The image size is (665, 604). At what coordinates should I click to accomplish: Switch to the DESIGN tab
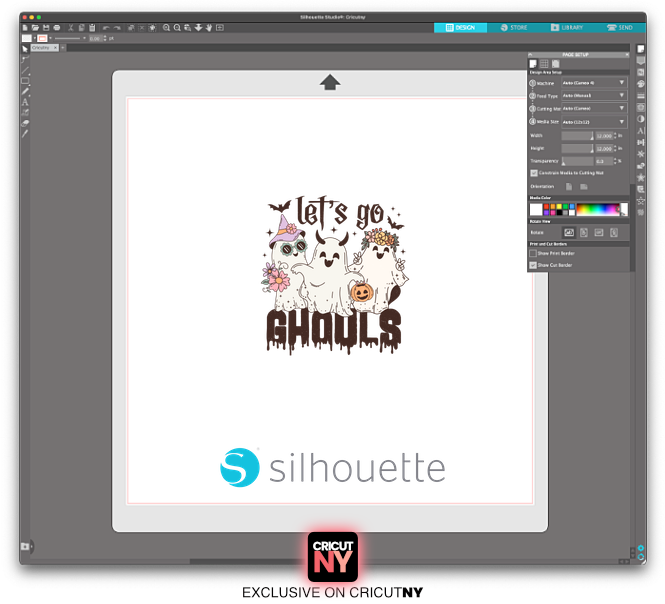coord(460,28)
